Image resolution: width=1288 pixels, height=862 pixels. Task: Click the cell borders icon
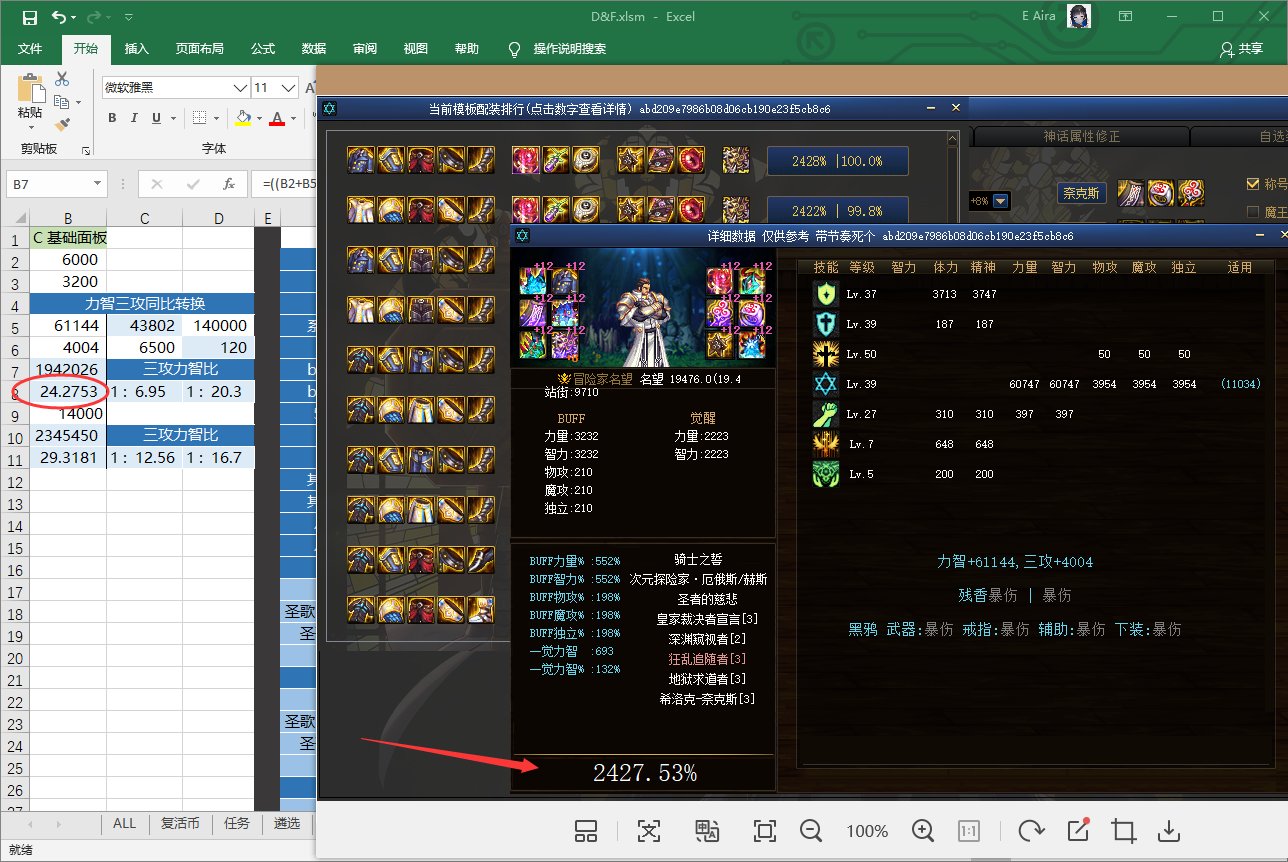pyautogui.click(x=199, y=118)
